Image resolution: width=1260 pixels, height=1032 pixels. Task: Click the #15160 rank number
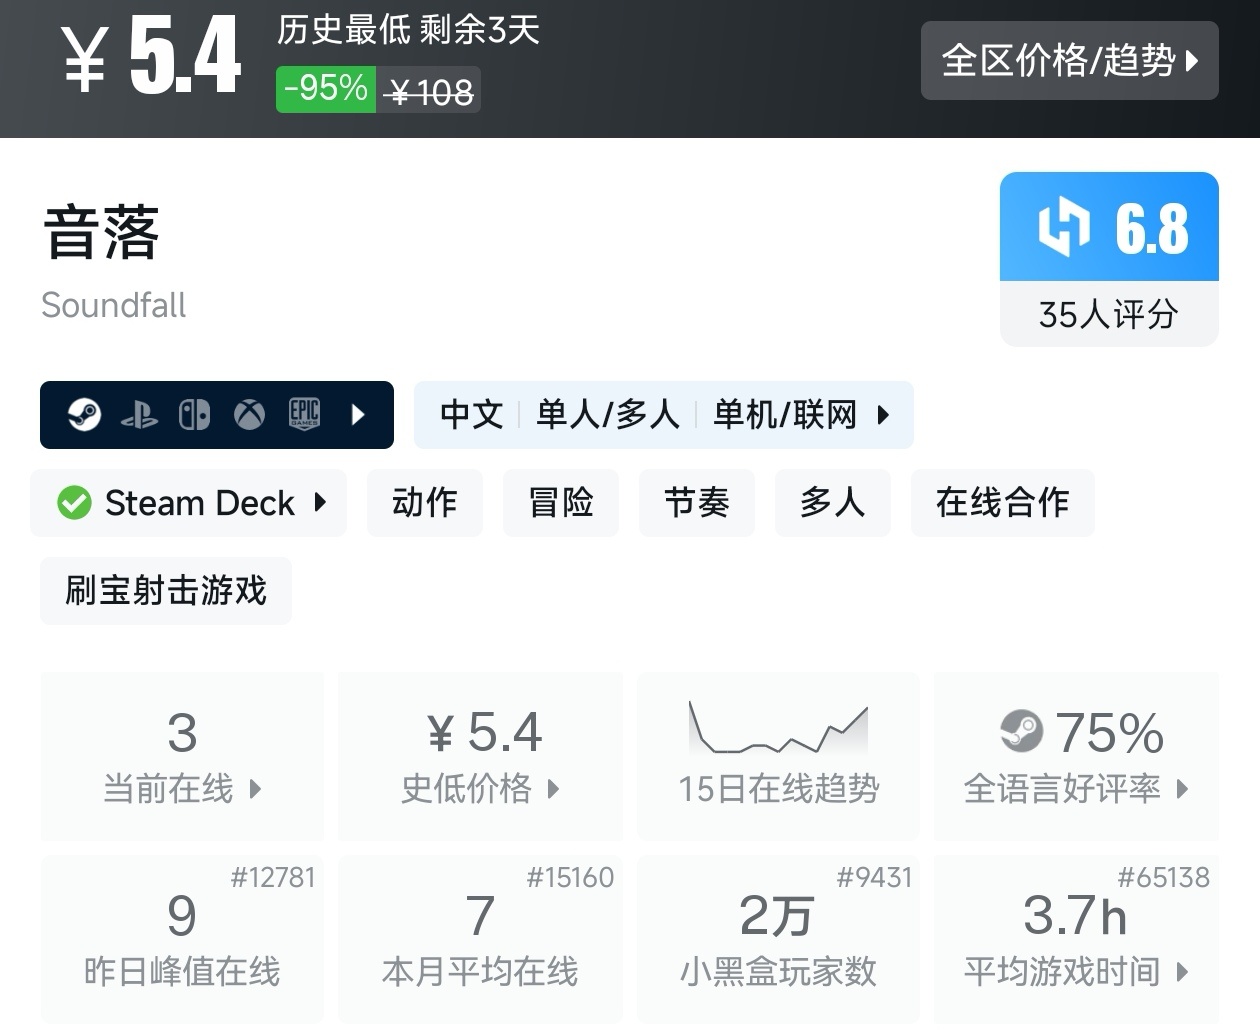pos(570,878)
